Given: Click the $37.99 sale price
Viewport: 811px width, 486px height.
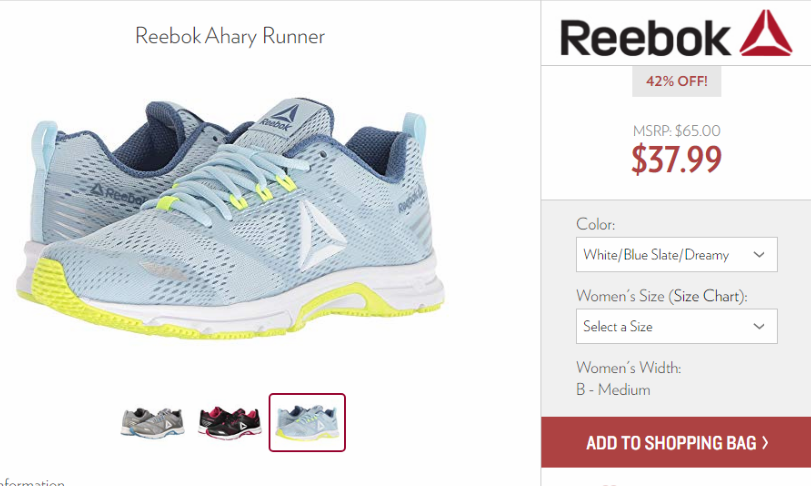Looking at the screenshot, I should [677, 159].
